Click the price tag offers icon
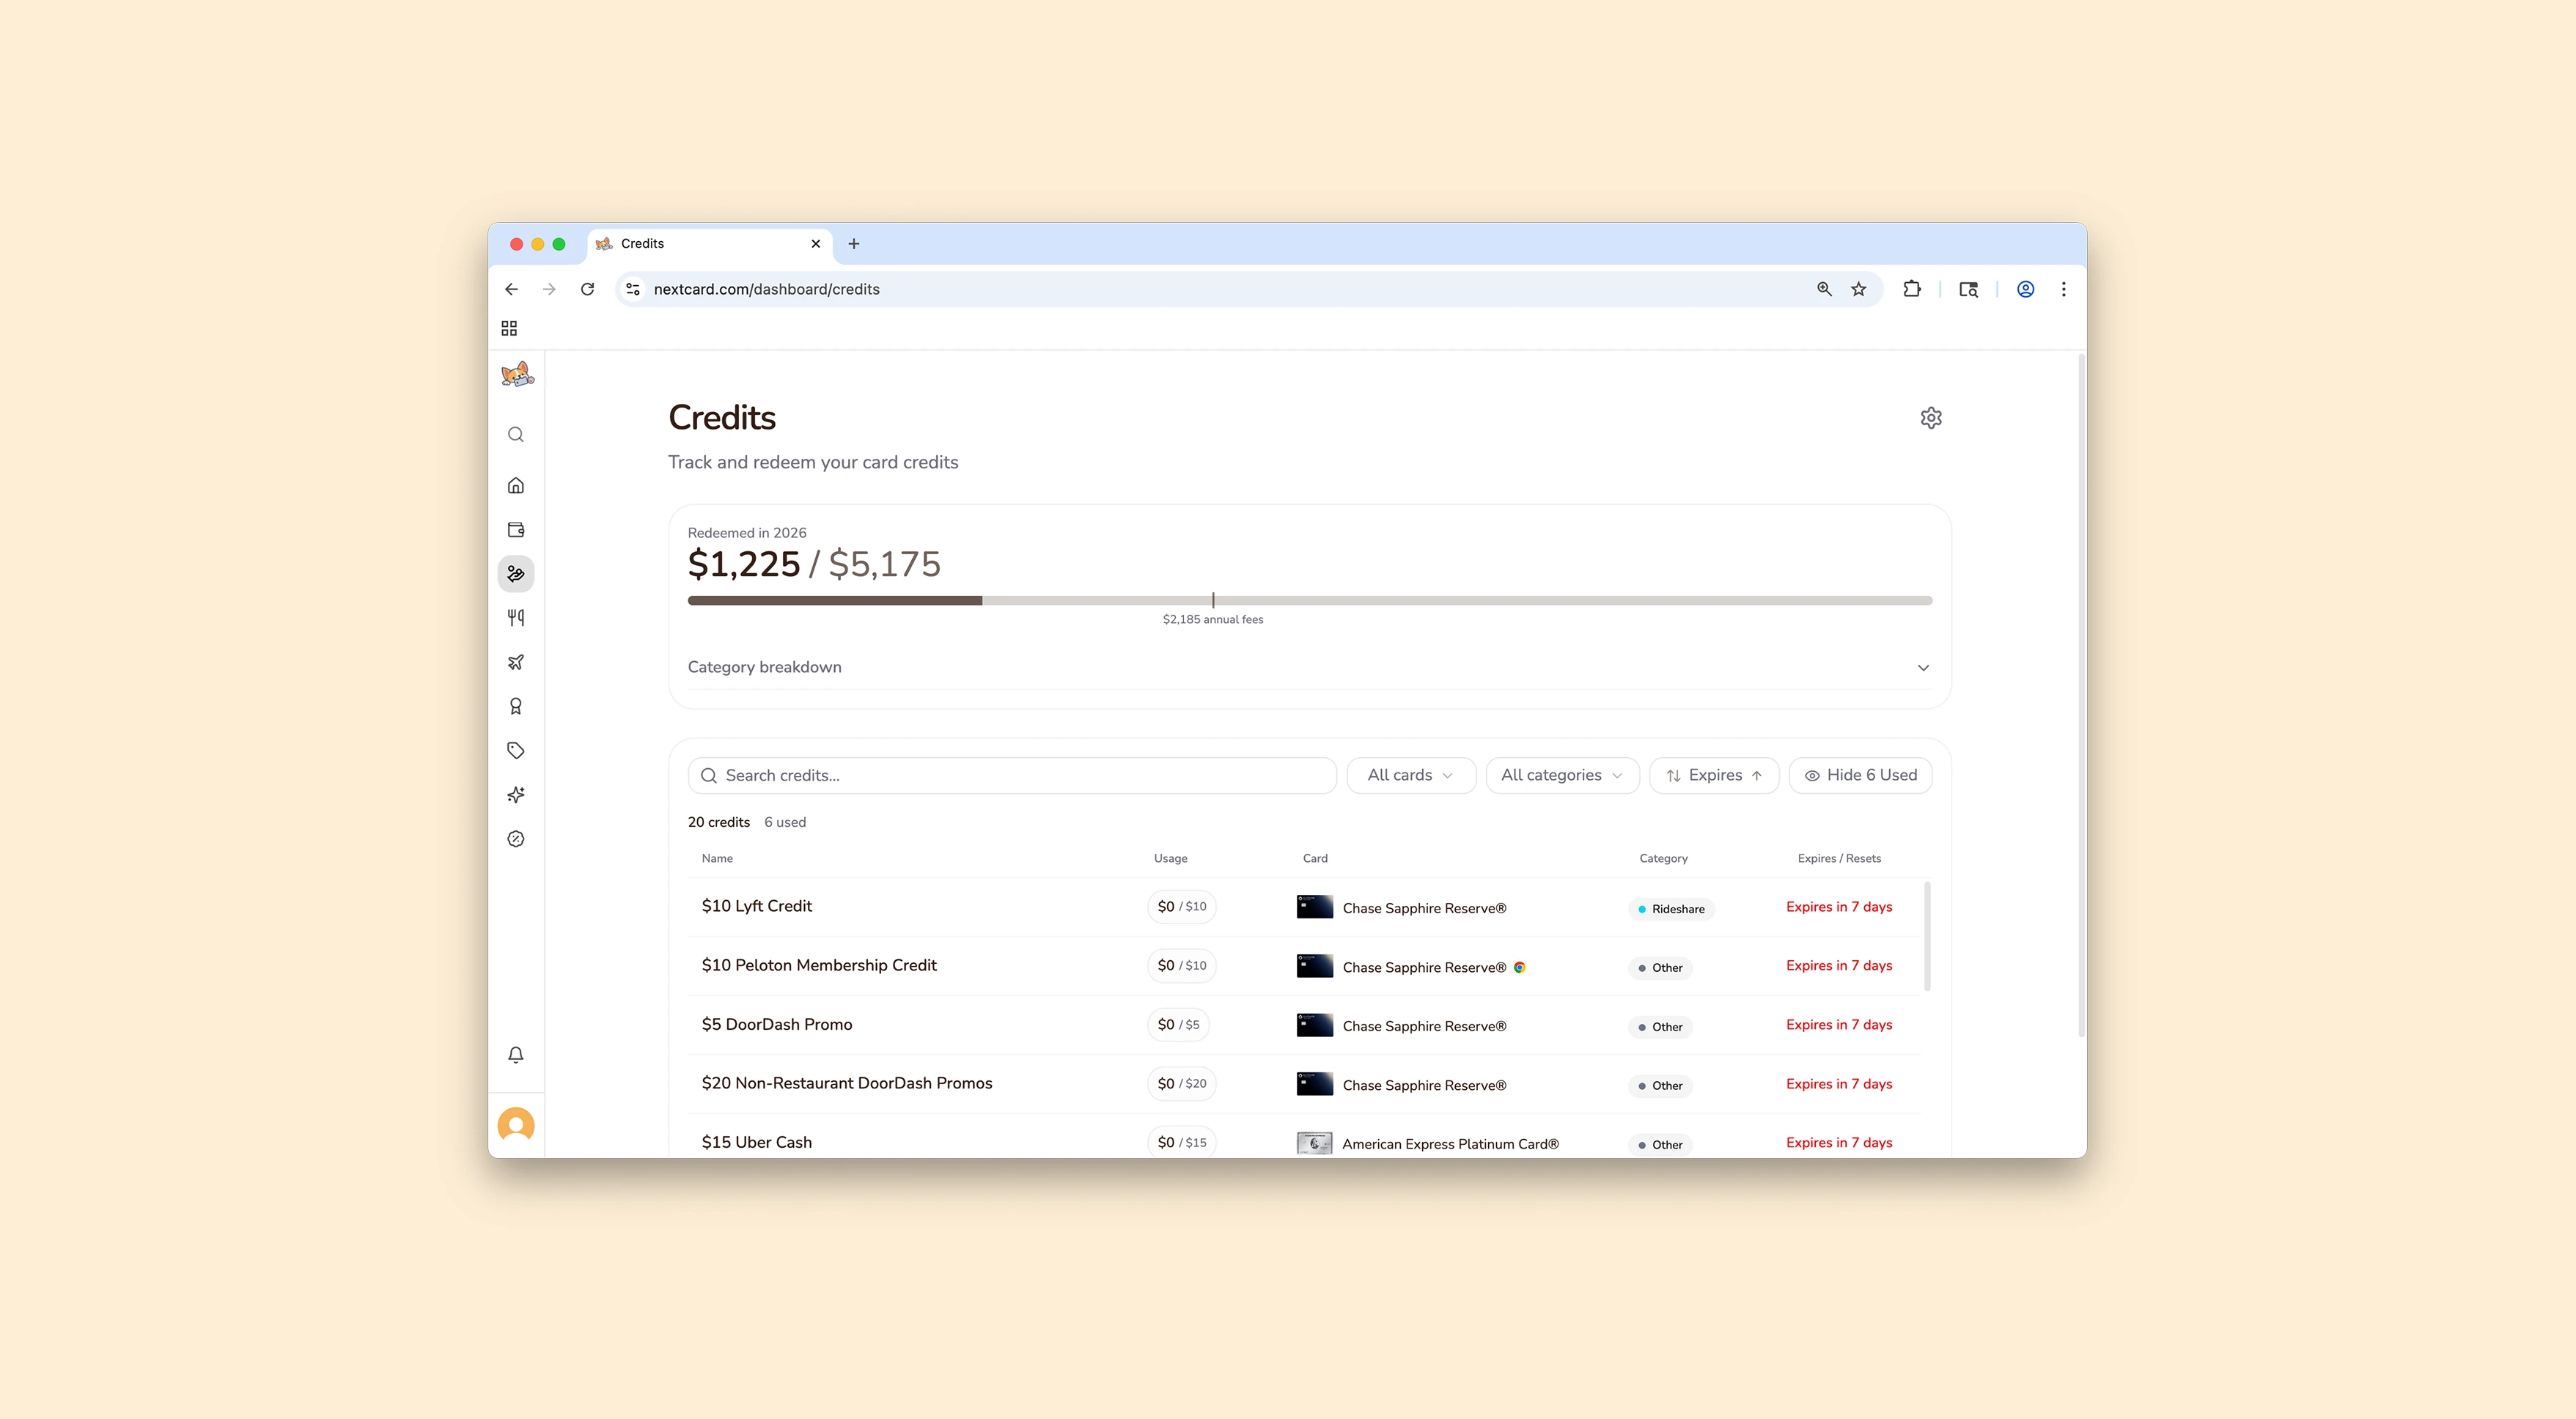2576x1419 pixels. tap(516, 750)
